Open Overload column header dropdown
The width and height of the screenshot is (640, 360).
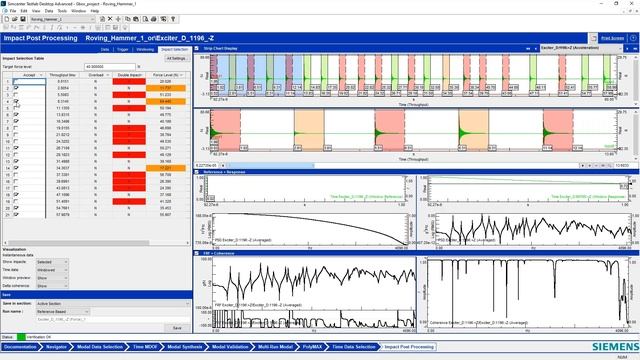pyautogui.click(x=108, y=75)
